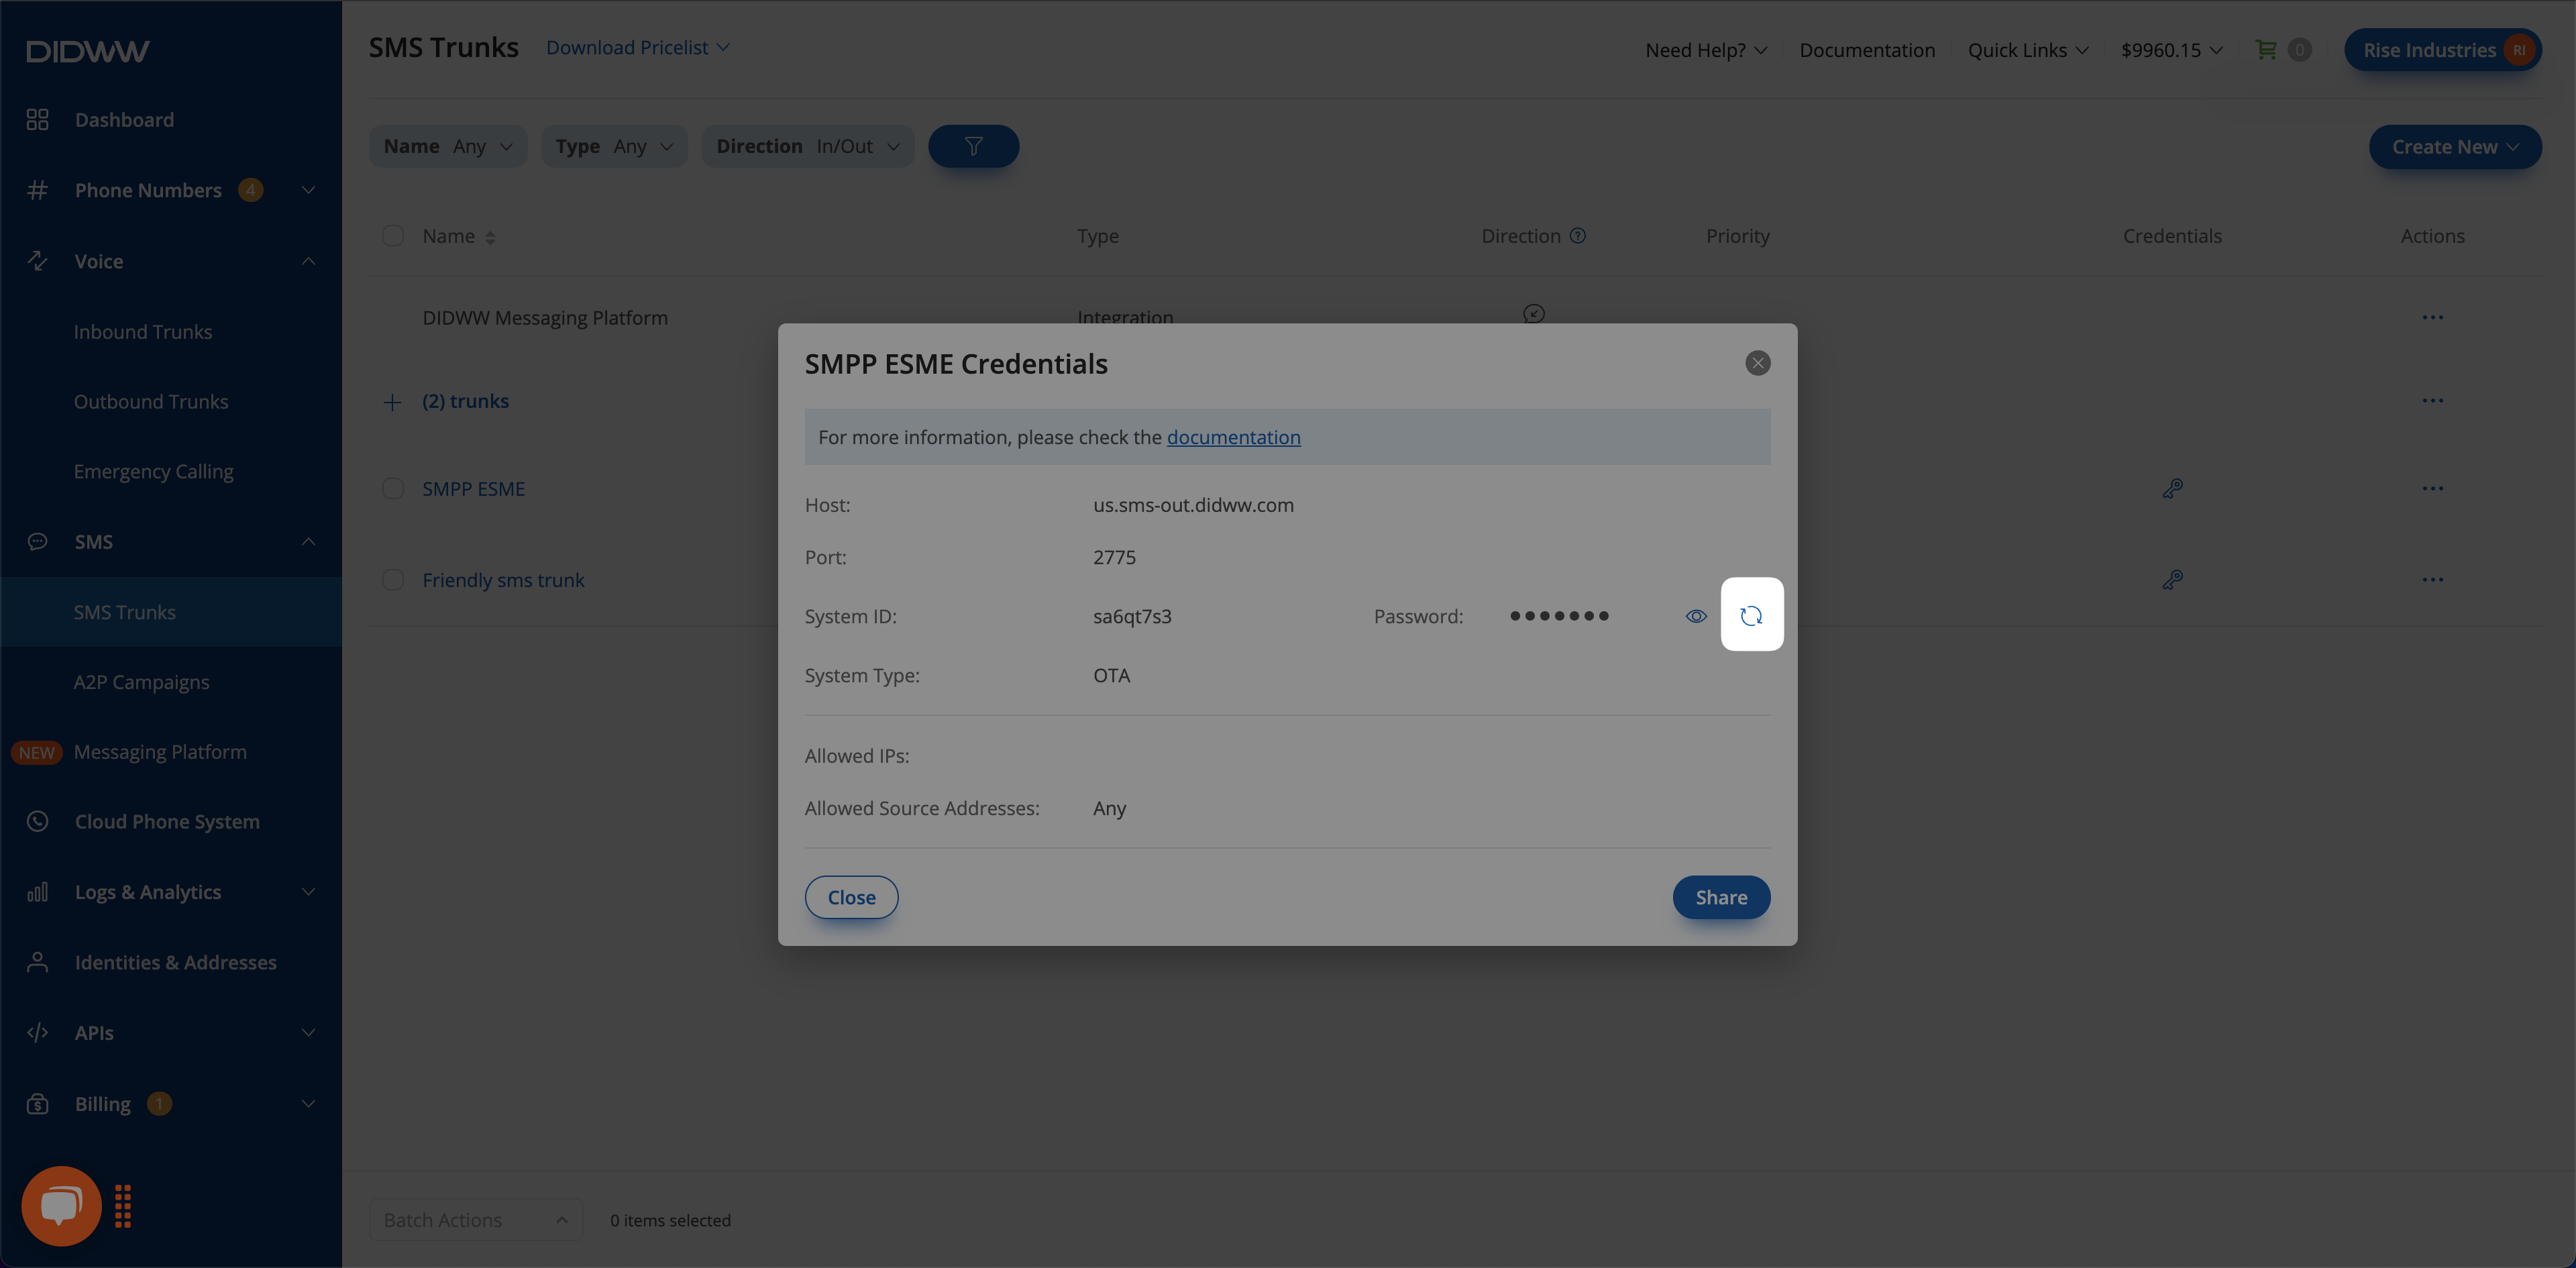The width and height of the screenshot is (2576, 1268).
Task: Toggle the select-all checkbox in table header
Action: (393, 236)
